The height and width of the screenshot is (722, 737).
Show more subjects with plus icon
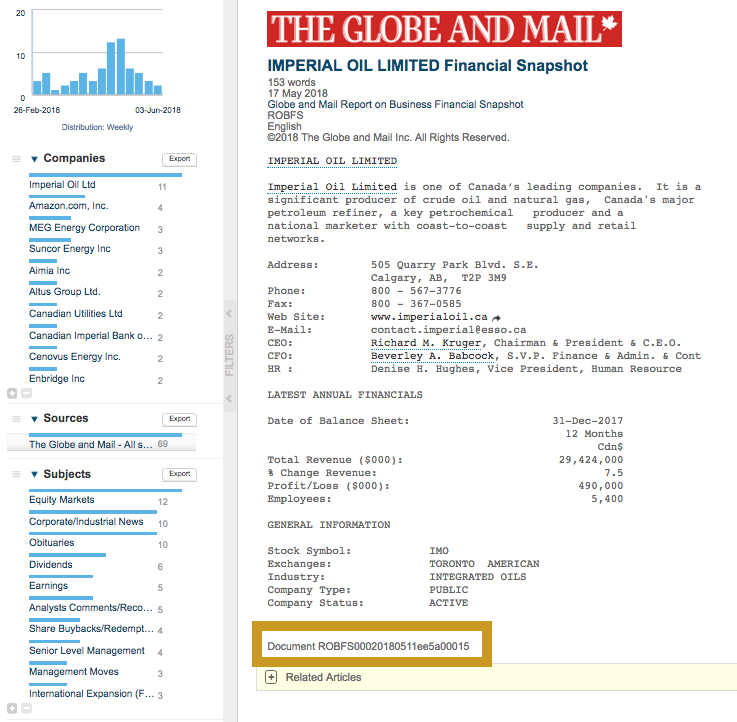pyautogui.click(x=12, y=708)
